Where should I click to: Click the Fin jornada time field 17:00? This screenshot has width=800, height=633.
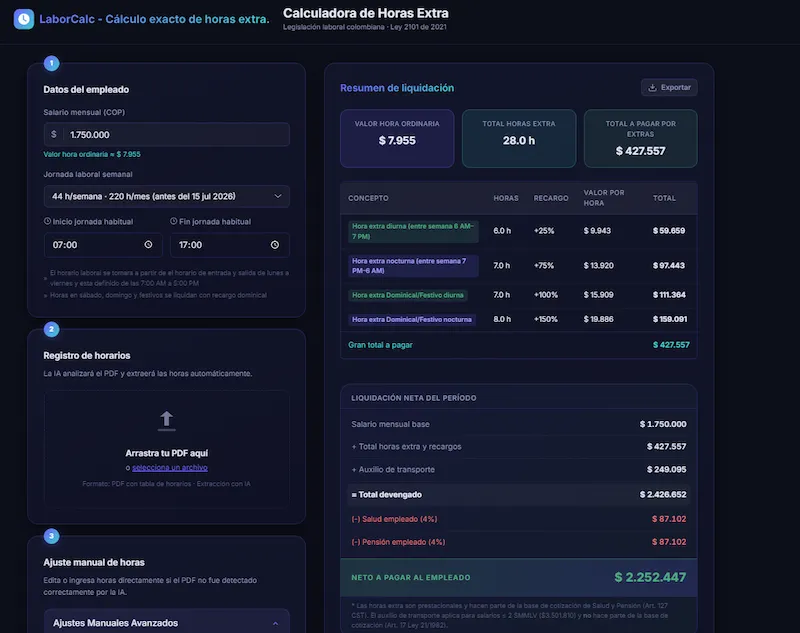tap(230, 245)
